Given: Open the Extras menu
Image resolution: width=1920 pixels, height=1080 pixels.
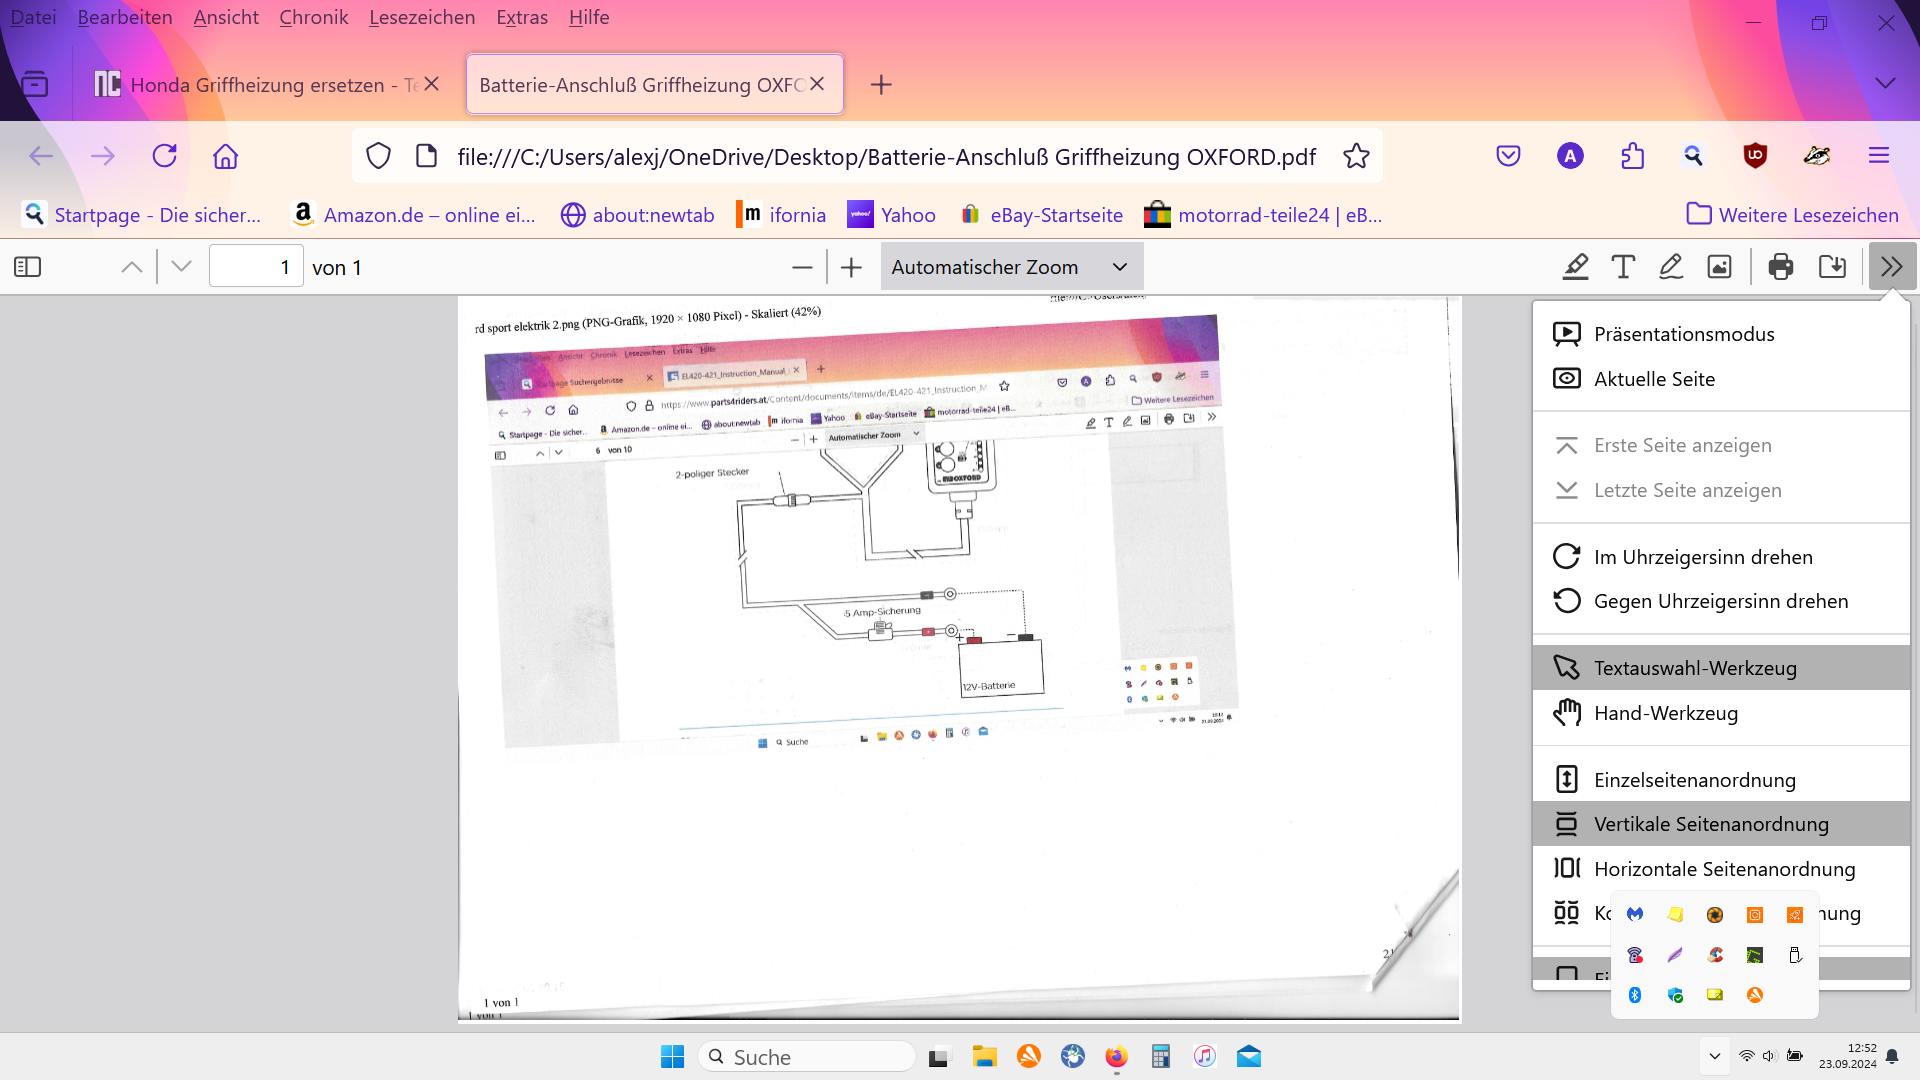Looking at the screenshot, I should (522, 17).
